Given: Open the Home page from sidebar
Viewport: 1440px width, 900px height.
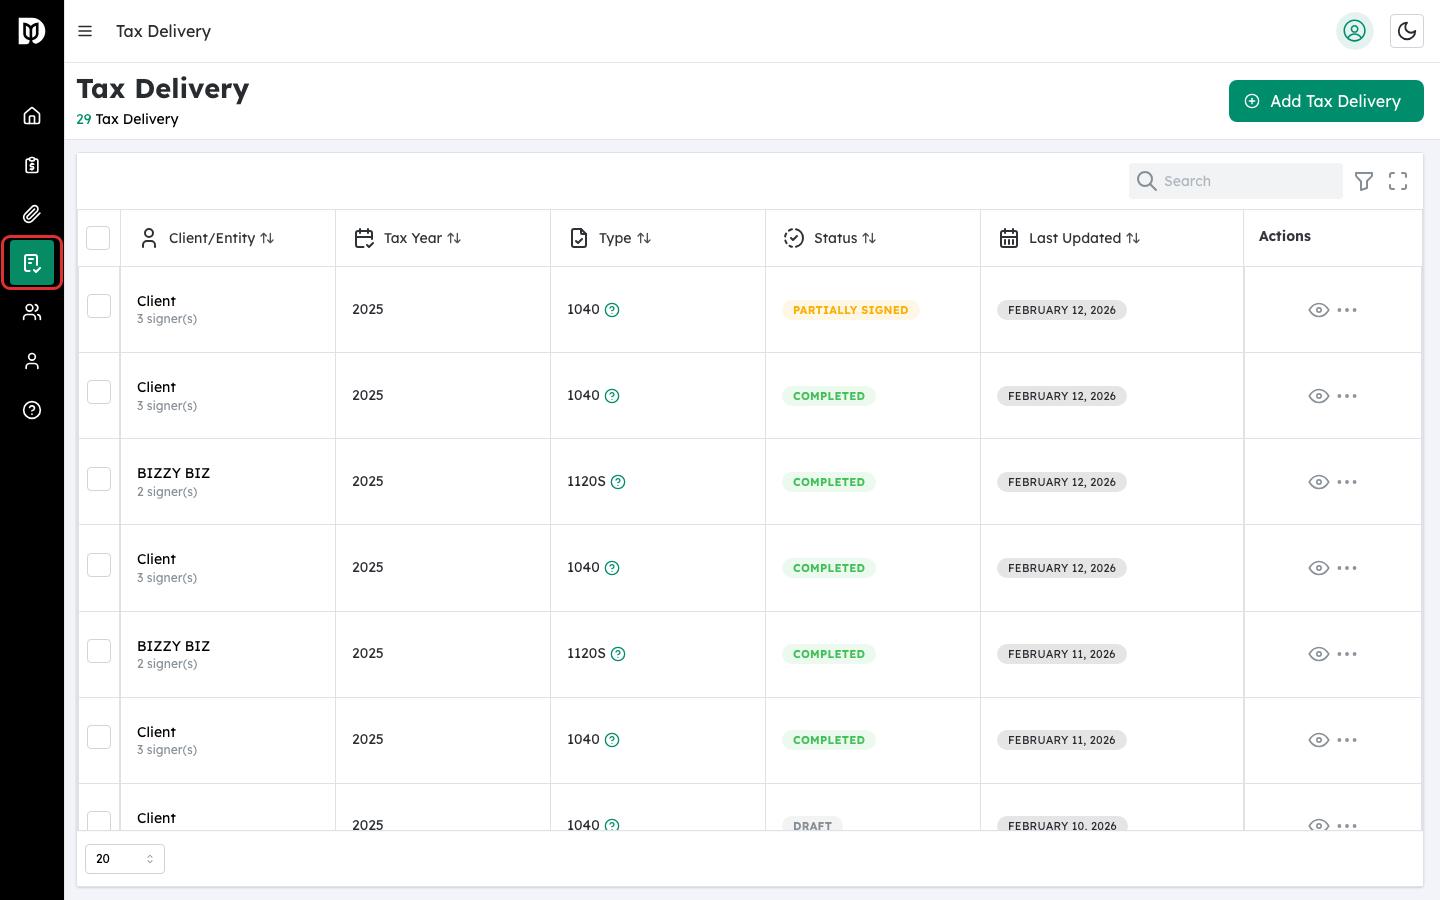Looking at the screenshot, I should [32, 116].
